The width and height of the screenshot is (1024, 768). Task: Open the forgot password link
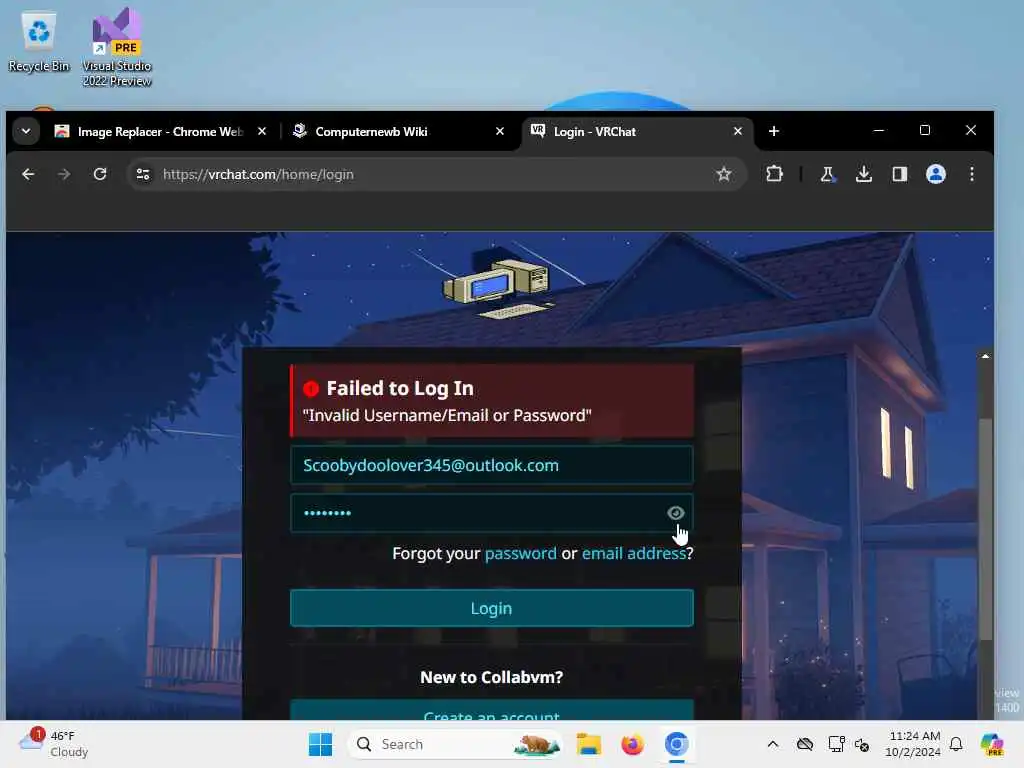(x=520, y=554)
